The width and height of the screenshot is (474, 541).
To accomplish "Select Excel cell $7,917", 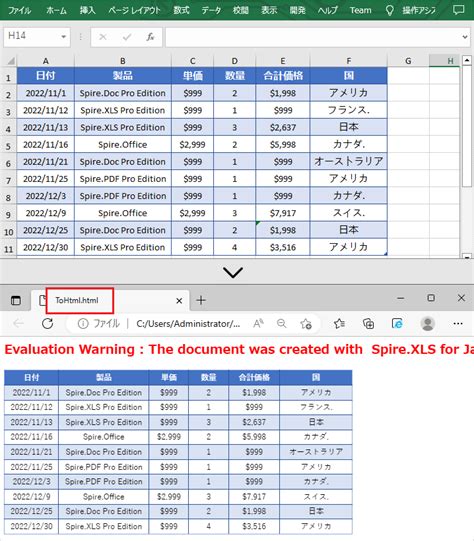I will [283, 213].
